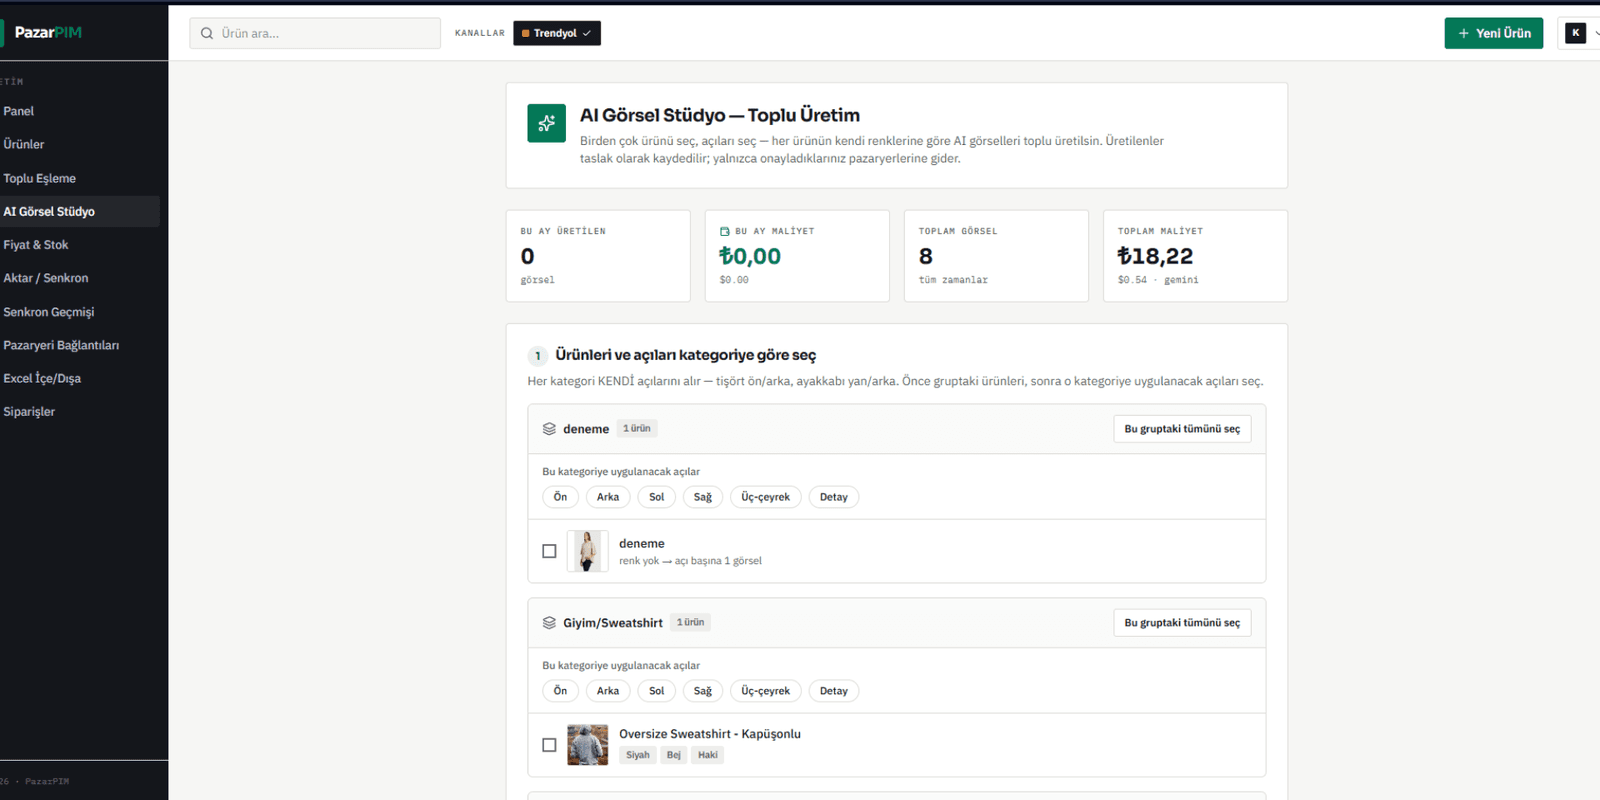Screen dimensions: 1600x800
Task: Open Ürünler in the sidebar
Action: [x=24, y=144]
